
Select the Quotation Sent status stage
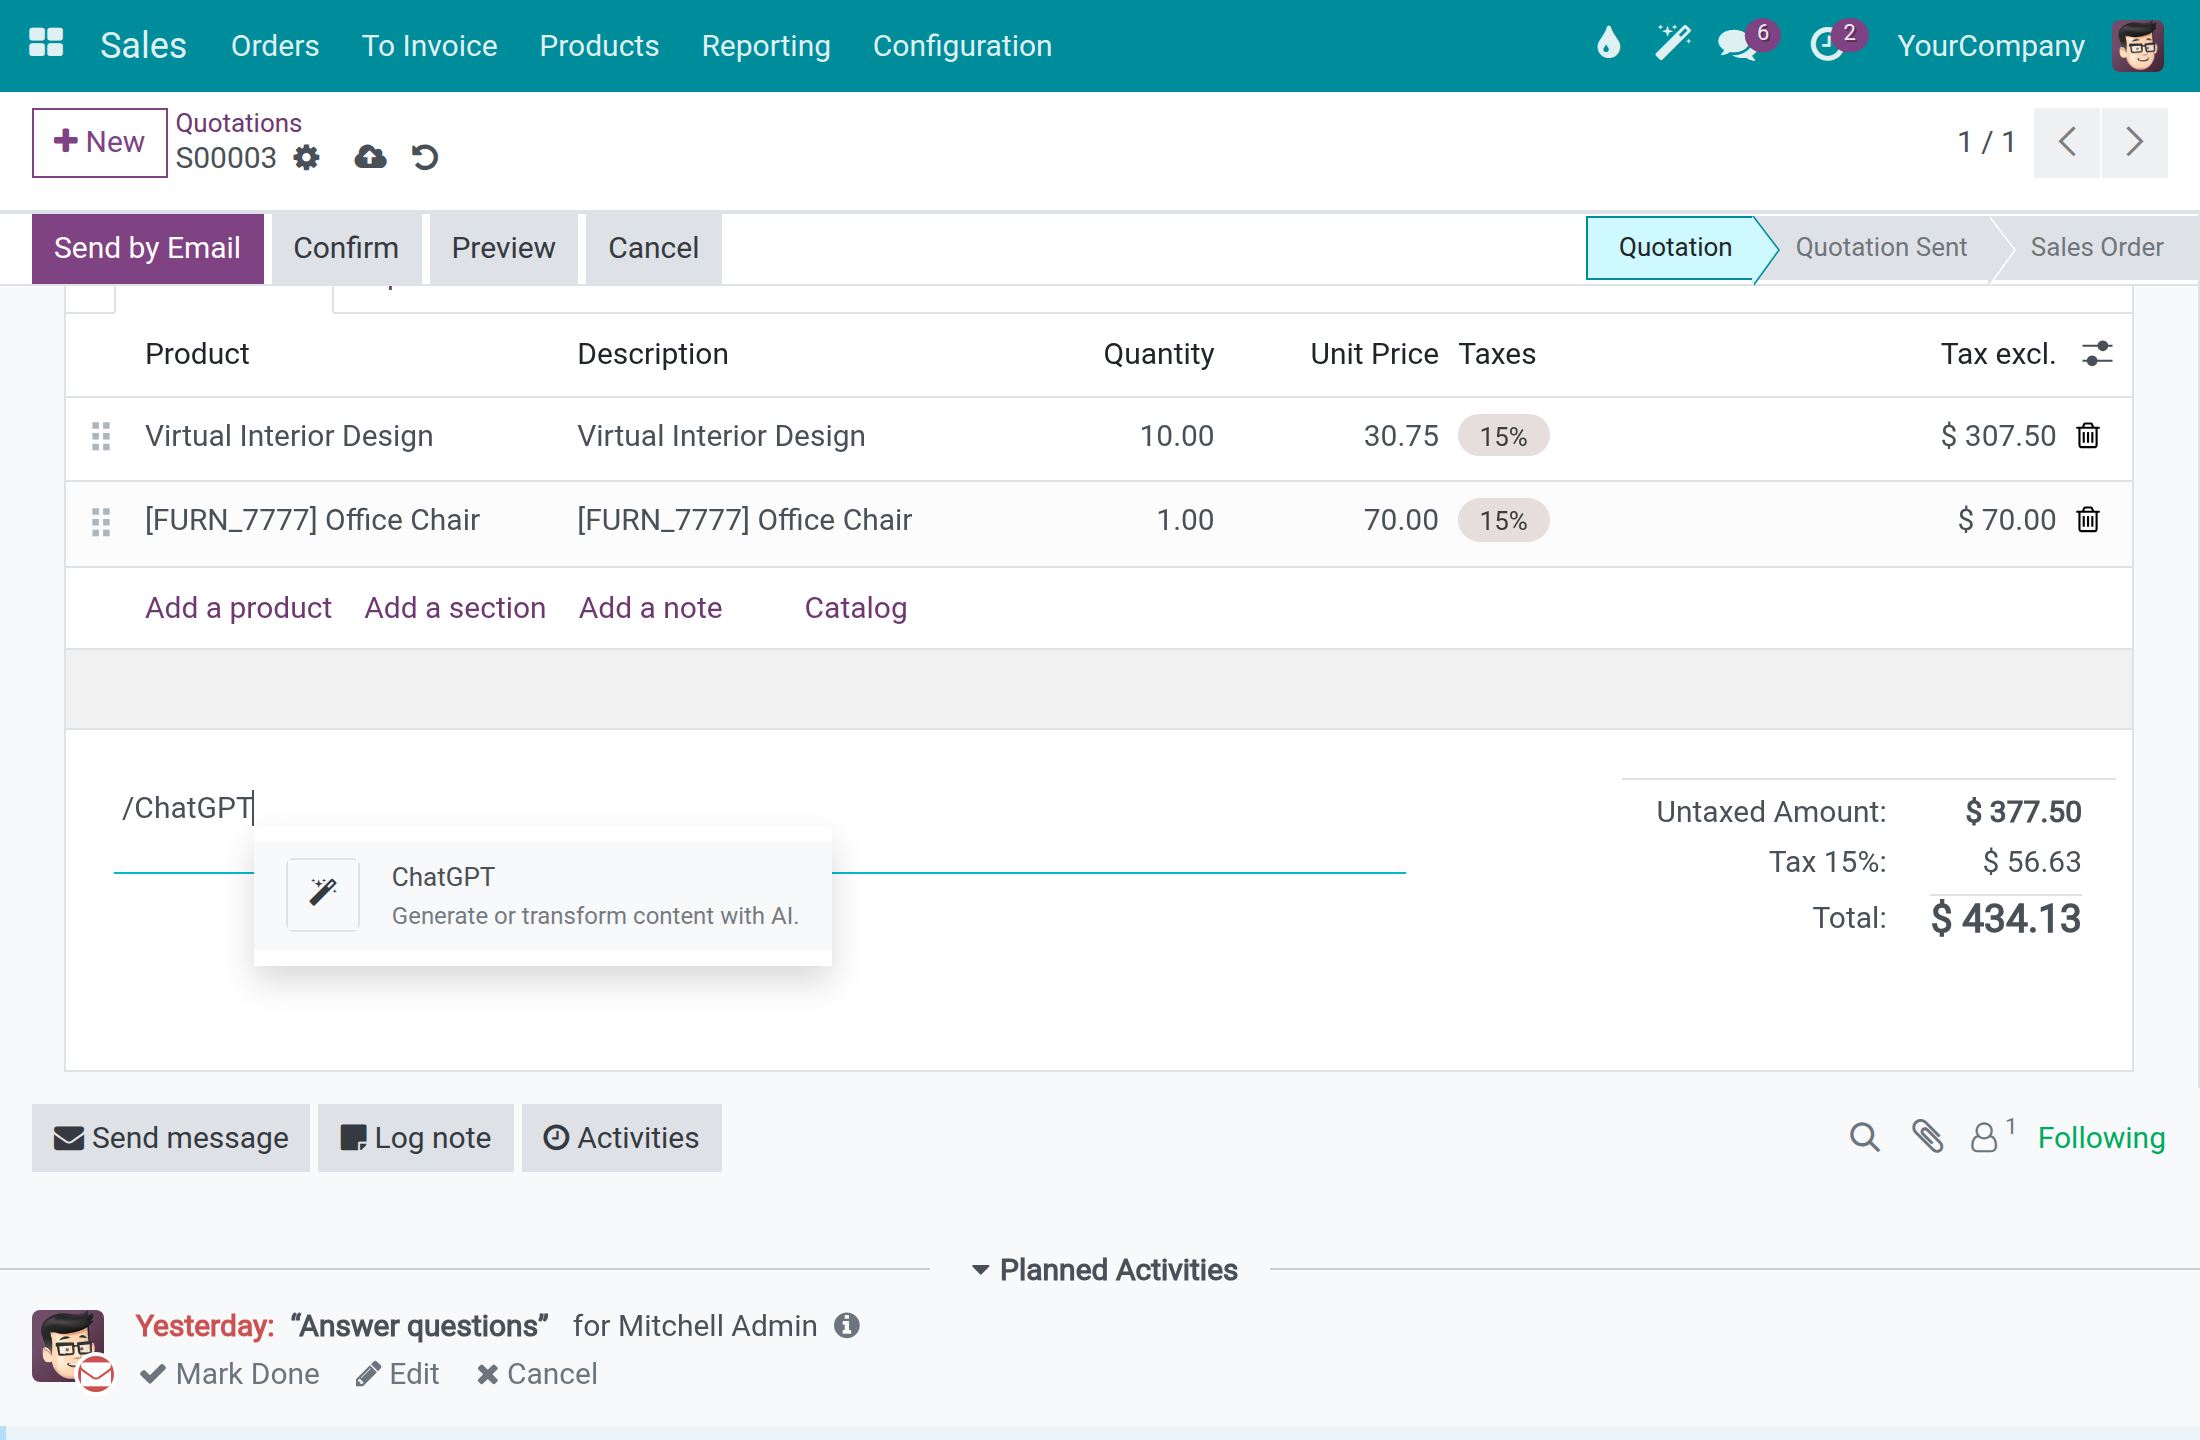click(x=1880, y=247)
